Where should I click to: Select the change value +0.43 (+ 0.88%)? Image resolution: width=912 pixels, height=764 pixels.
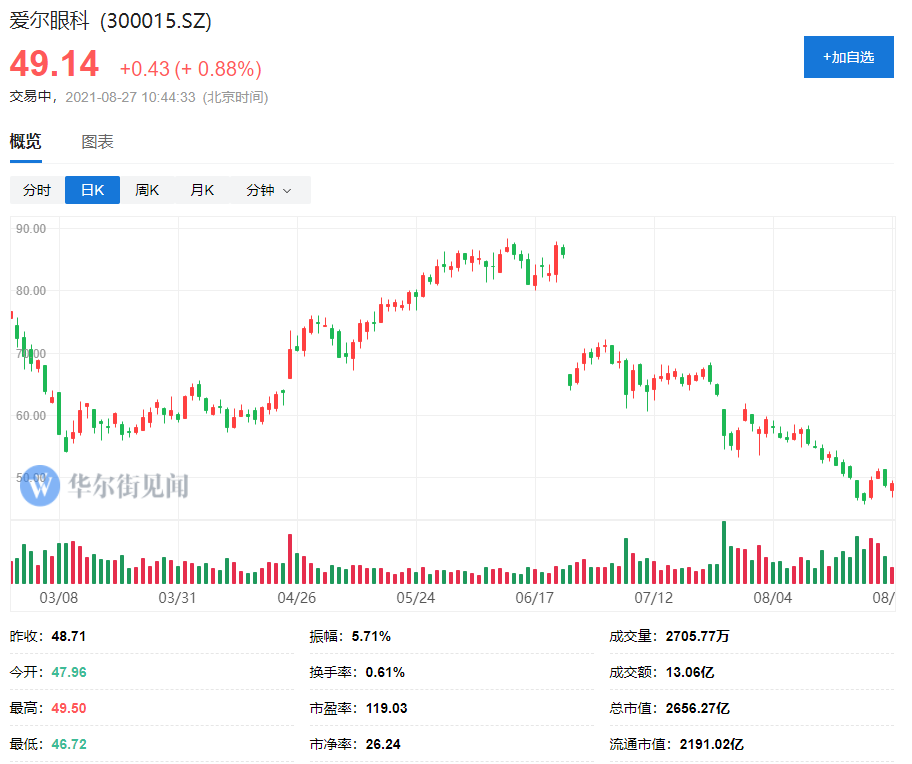tap(191, 69)
